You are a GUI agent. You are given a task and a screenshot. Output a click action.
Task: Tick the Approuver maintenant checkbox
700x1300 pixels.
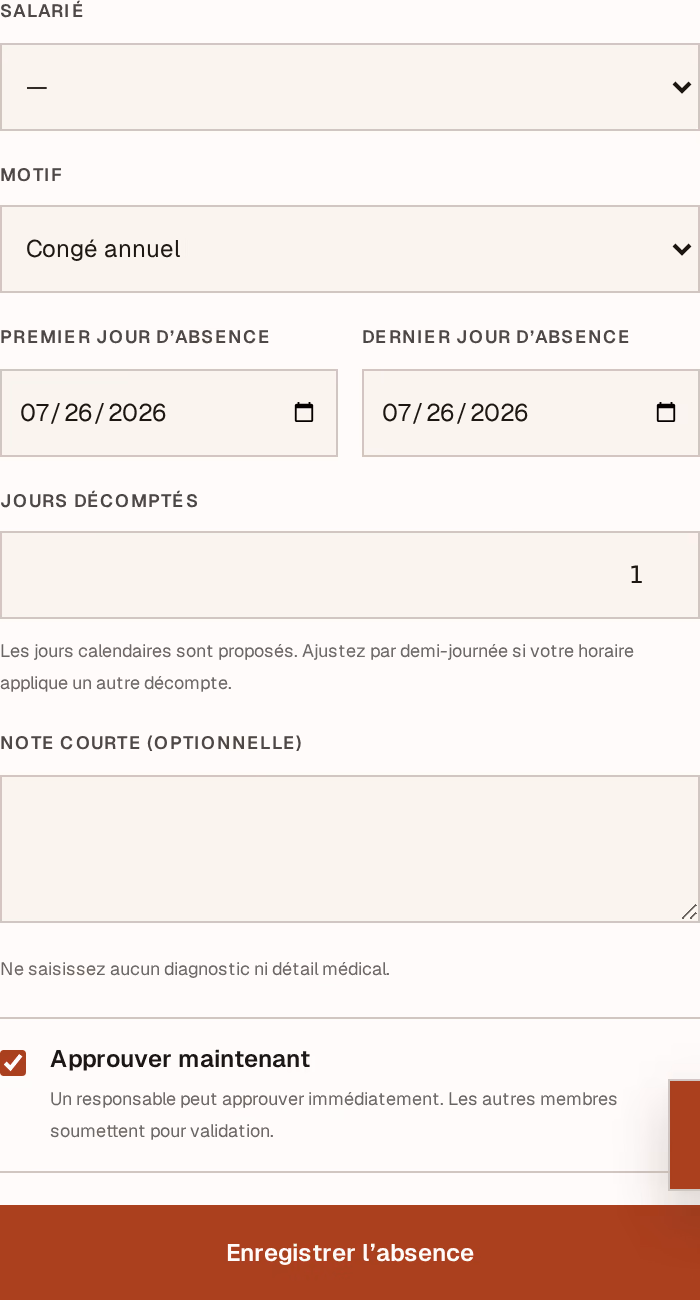[x=13, y=1063]
